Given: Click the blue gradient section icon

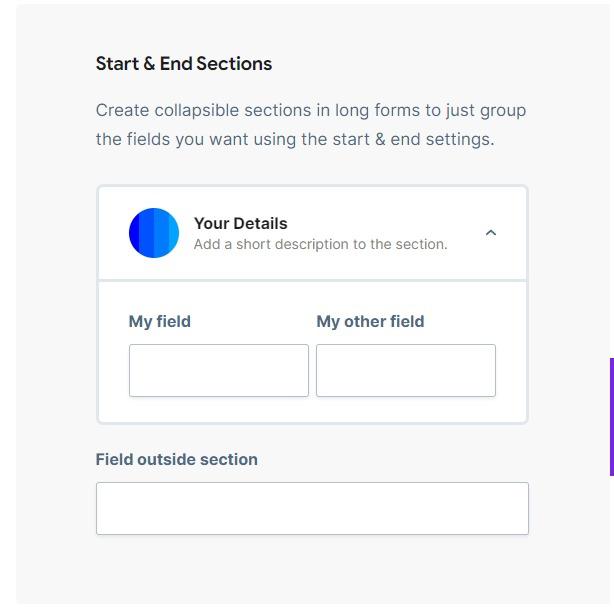Looking at the screenshot, I should [154, 233].
